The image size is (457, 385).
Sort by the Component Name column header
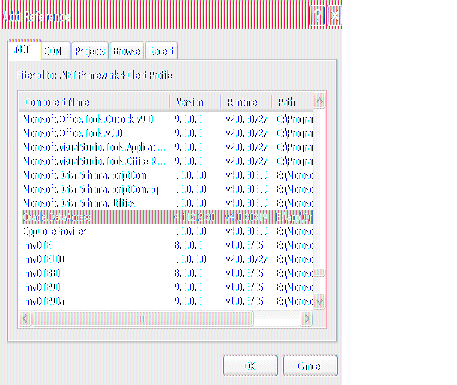pyautogui.click(x=94, y=102)
